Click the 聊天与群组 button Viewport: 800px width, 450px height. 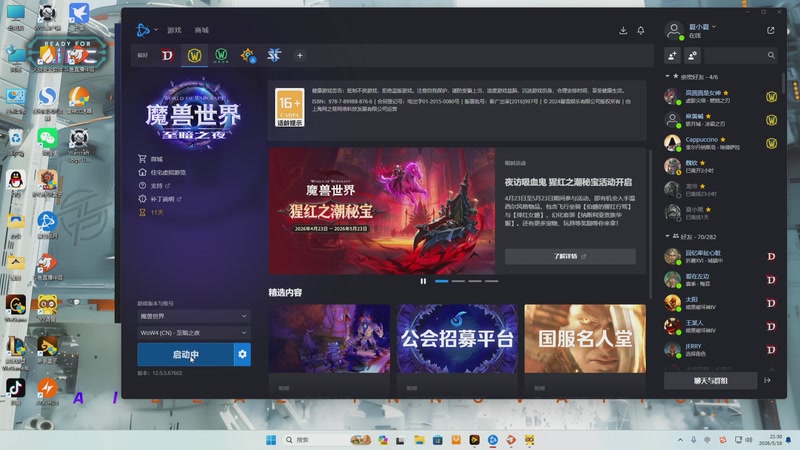[x=710, y=381]
